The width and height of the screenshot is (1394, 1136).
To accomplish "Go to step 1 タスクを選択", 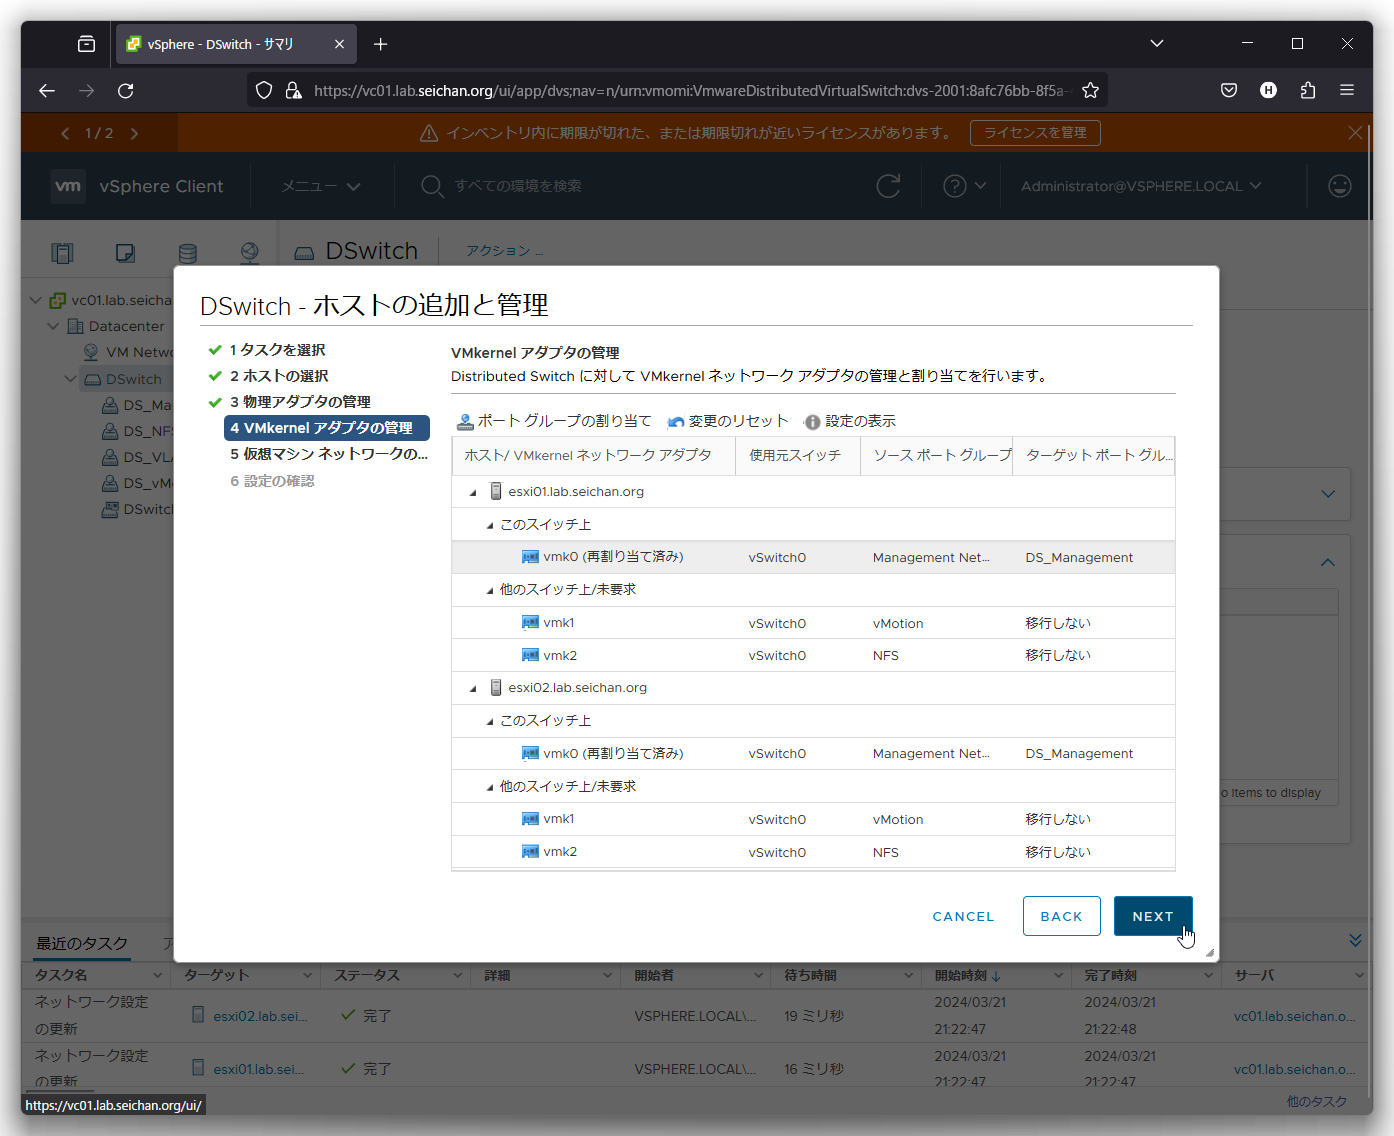I will (277, 350).
